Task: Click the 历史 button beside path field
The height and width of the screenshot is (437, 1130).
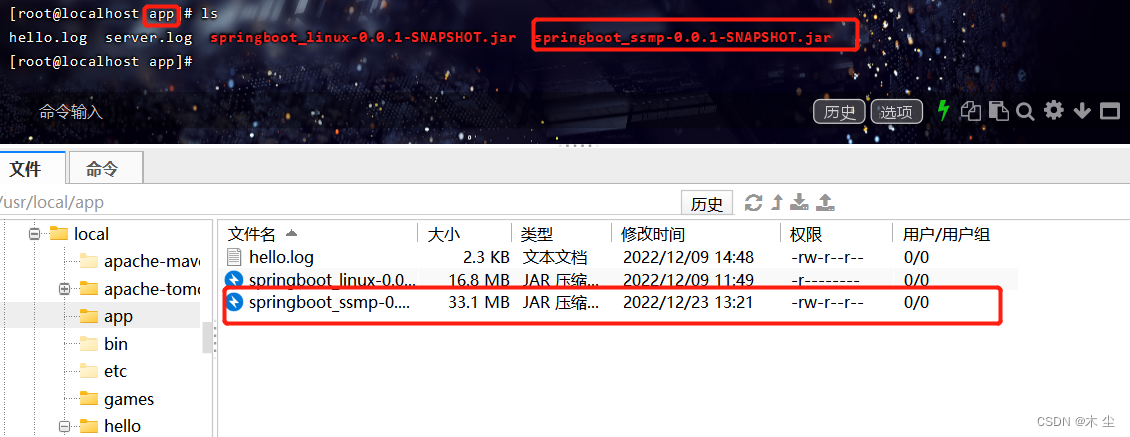Action: click(707, 204)
